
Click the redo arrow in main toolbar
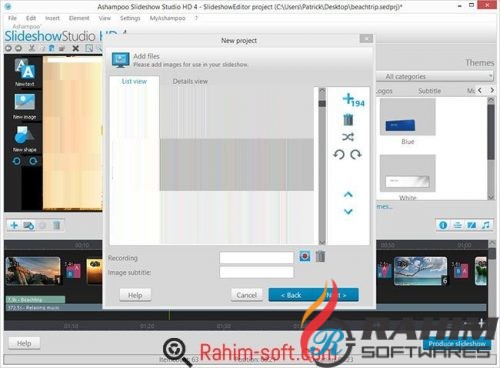(18, 48)
